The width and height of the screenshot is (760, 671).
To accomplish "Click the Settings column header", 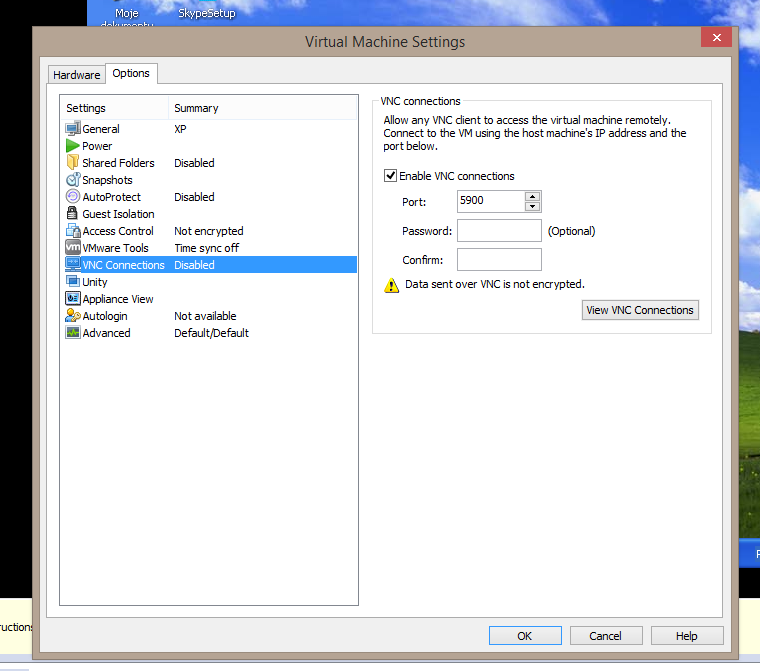I will tap(114, 108).
